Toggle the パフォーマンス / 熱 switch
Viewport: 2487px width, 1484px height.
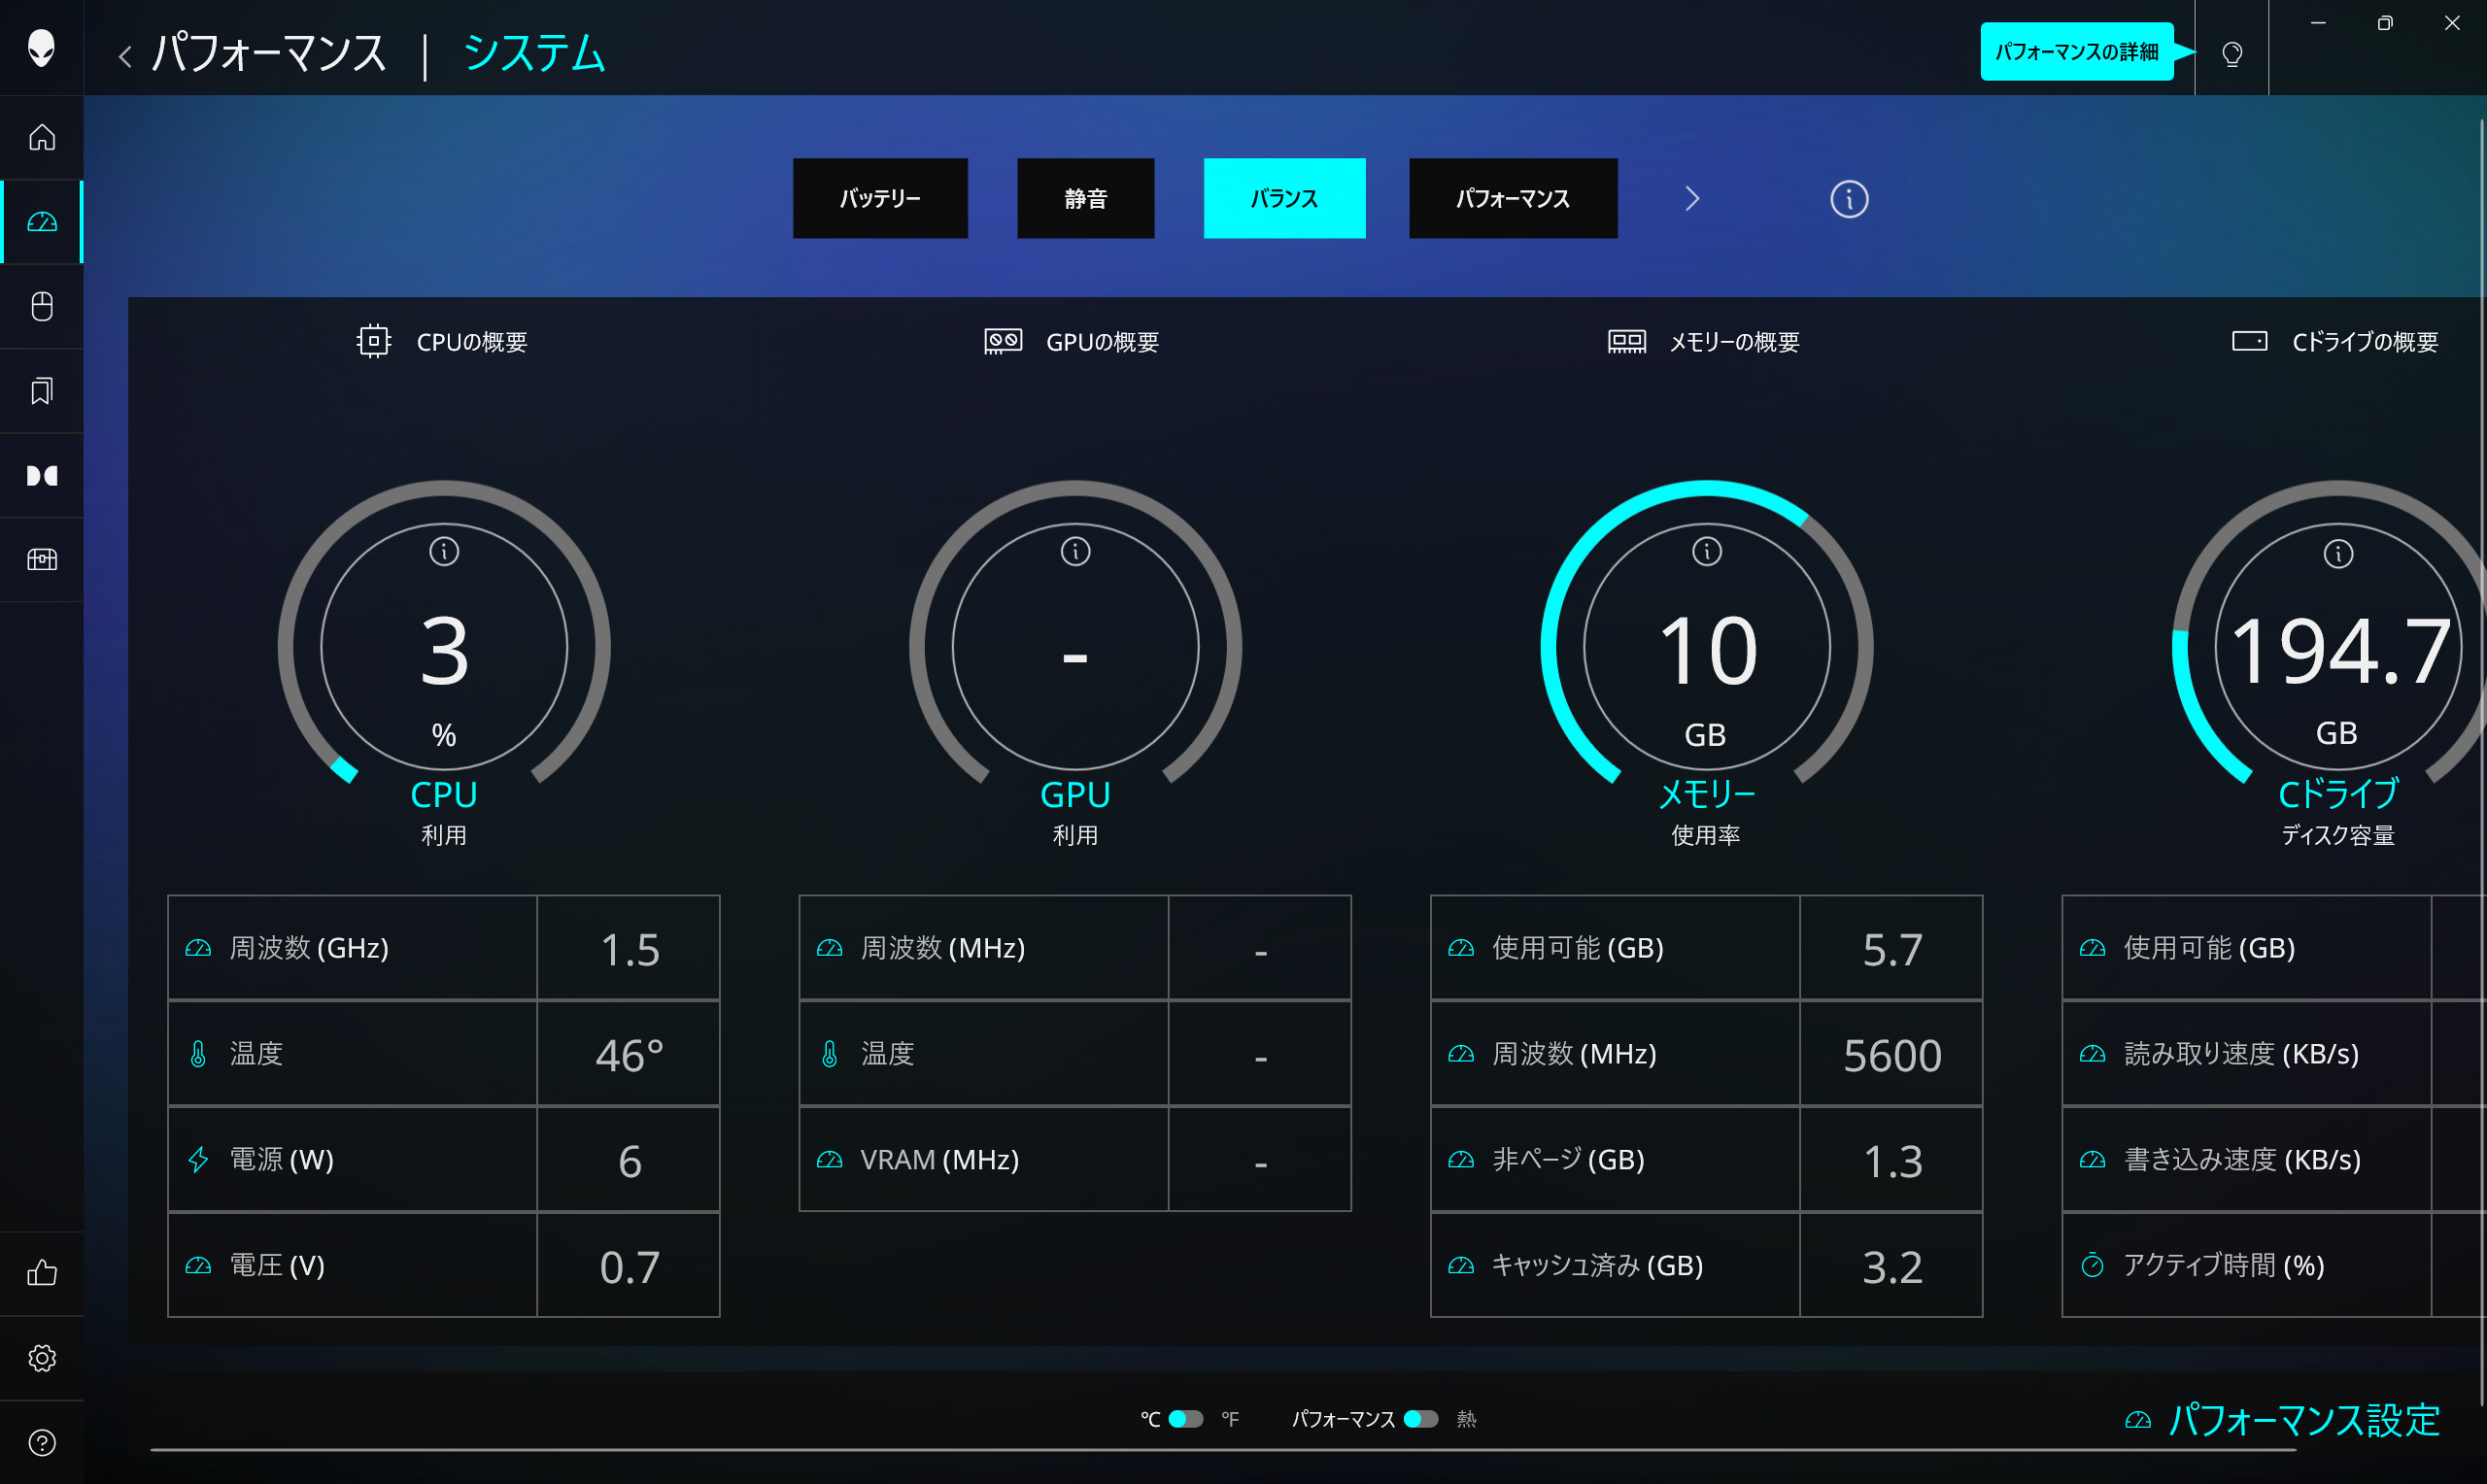click(1420, 1419)
